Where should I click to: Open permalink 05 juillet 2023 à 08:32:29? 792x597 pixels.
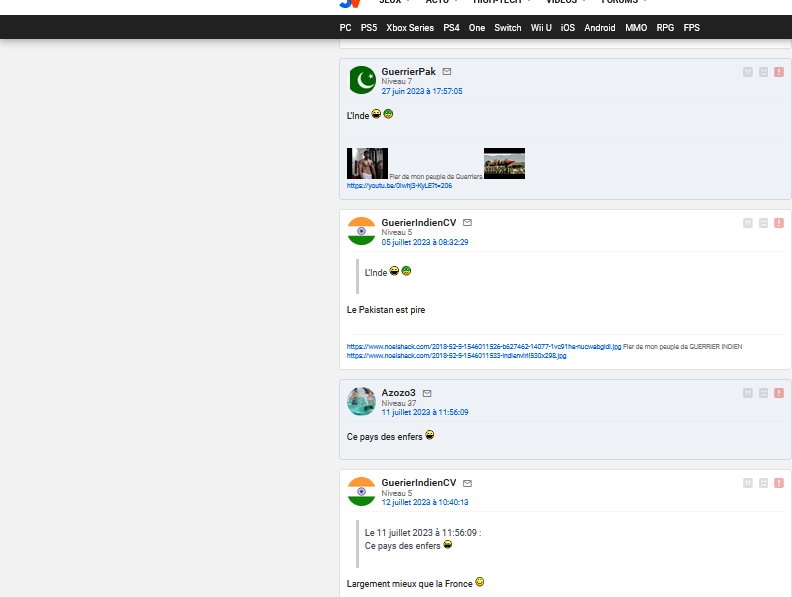click(425, 242)
